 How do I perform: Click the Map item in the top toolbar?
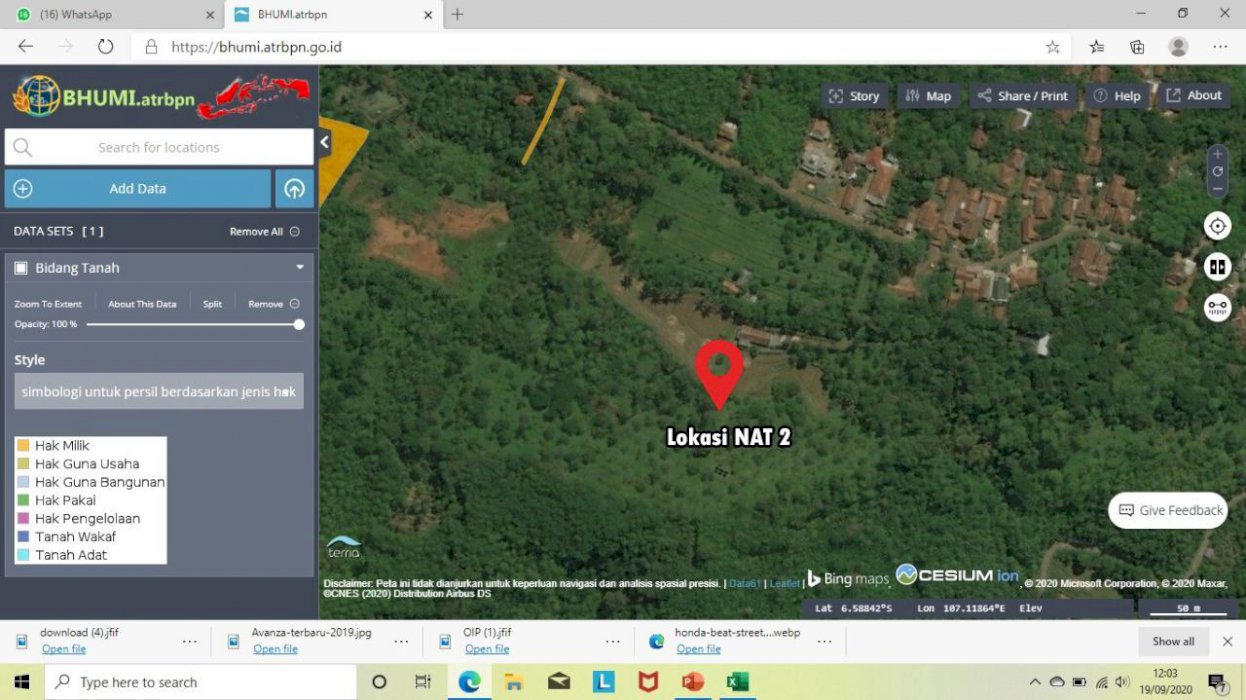pyautogui.click(x=929, y=95)
